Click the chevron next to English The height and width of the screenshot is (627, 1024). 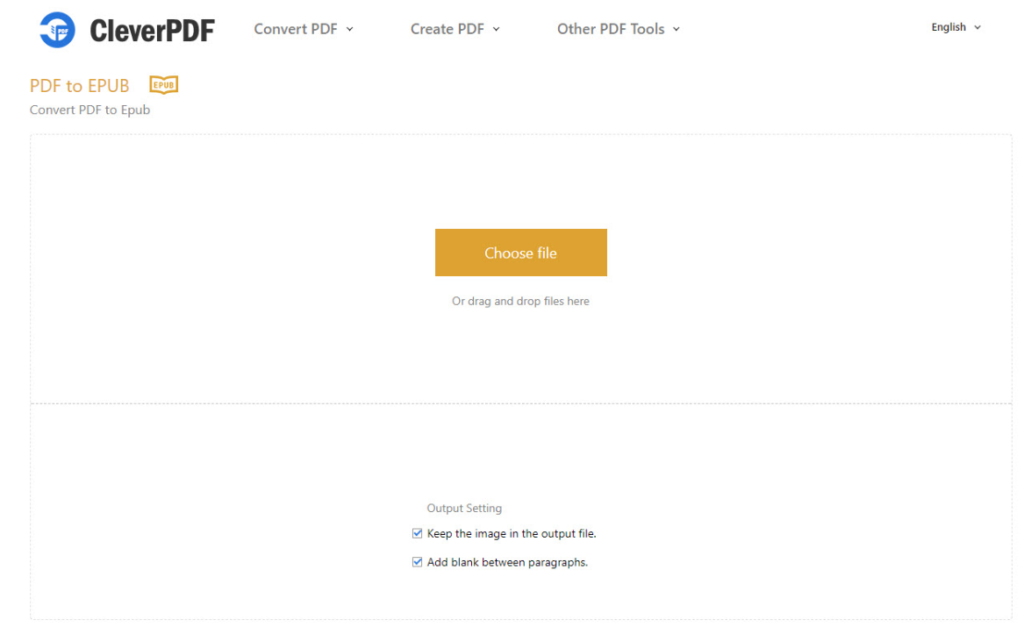[x=977, y=27]
